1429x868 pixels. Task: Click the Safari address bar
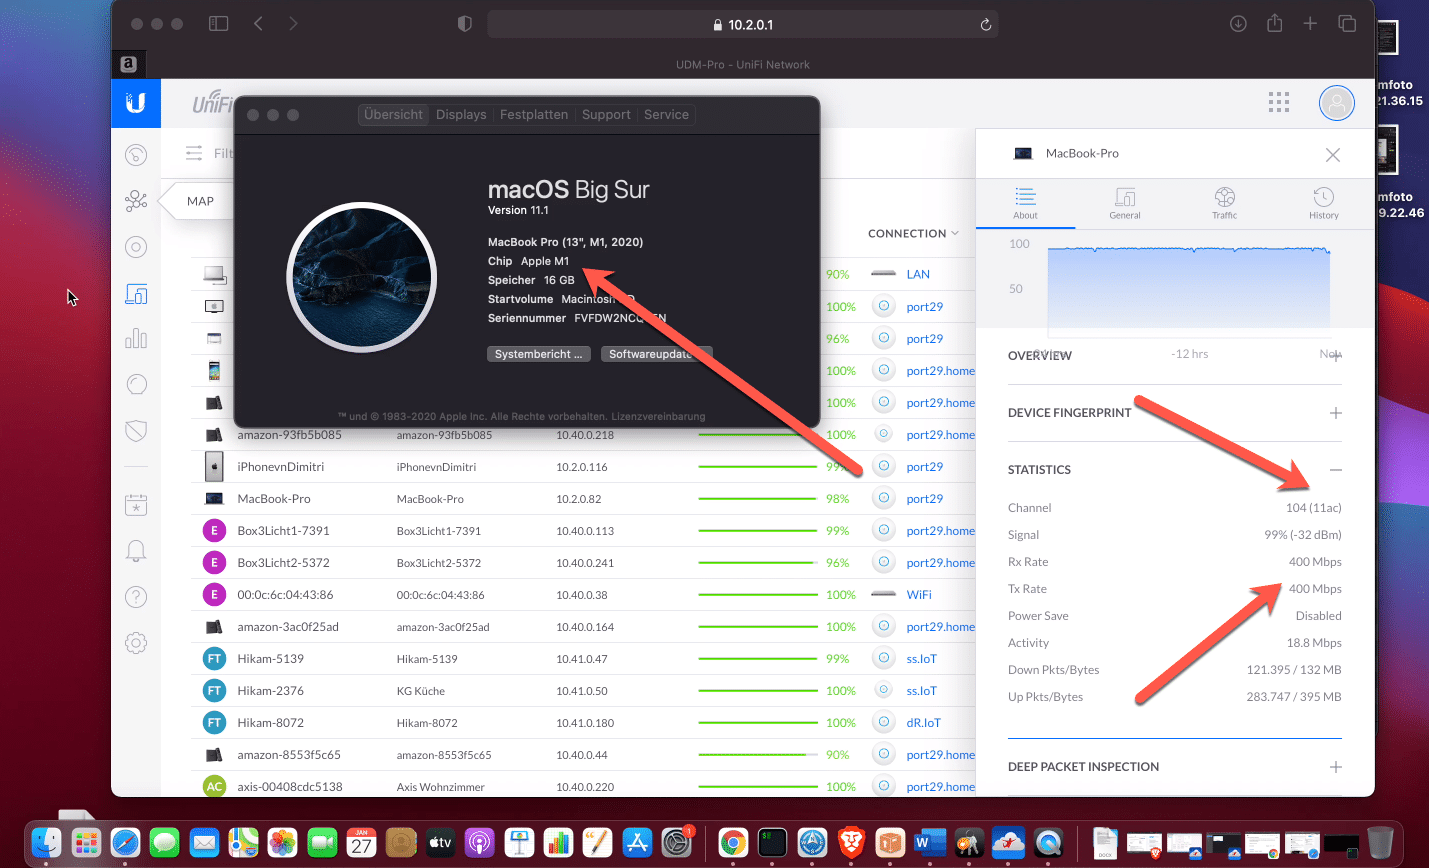coord(743,25)
